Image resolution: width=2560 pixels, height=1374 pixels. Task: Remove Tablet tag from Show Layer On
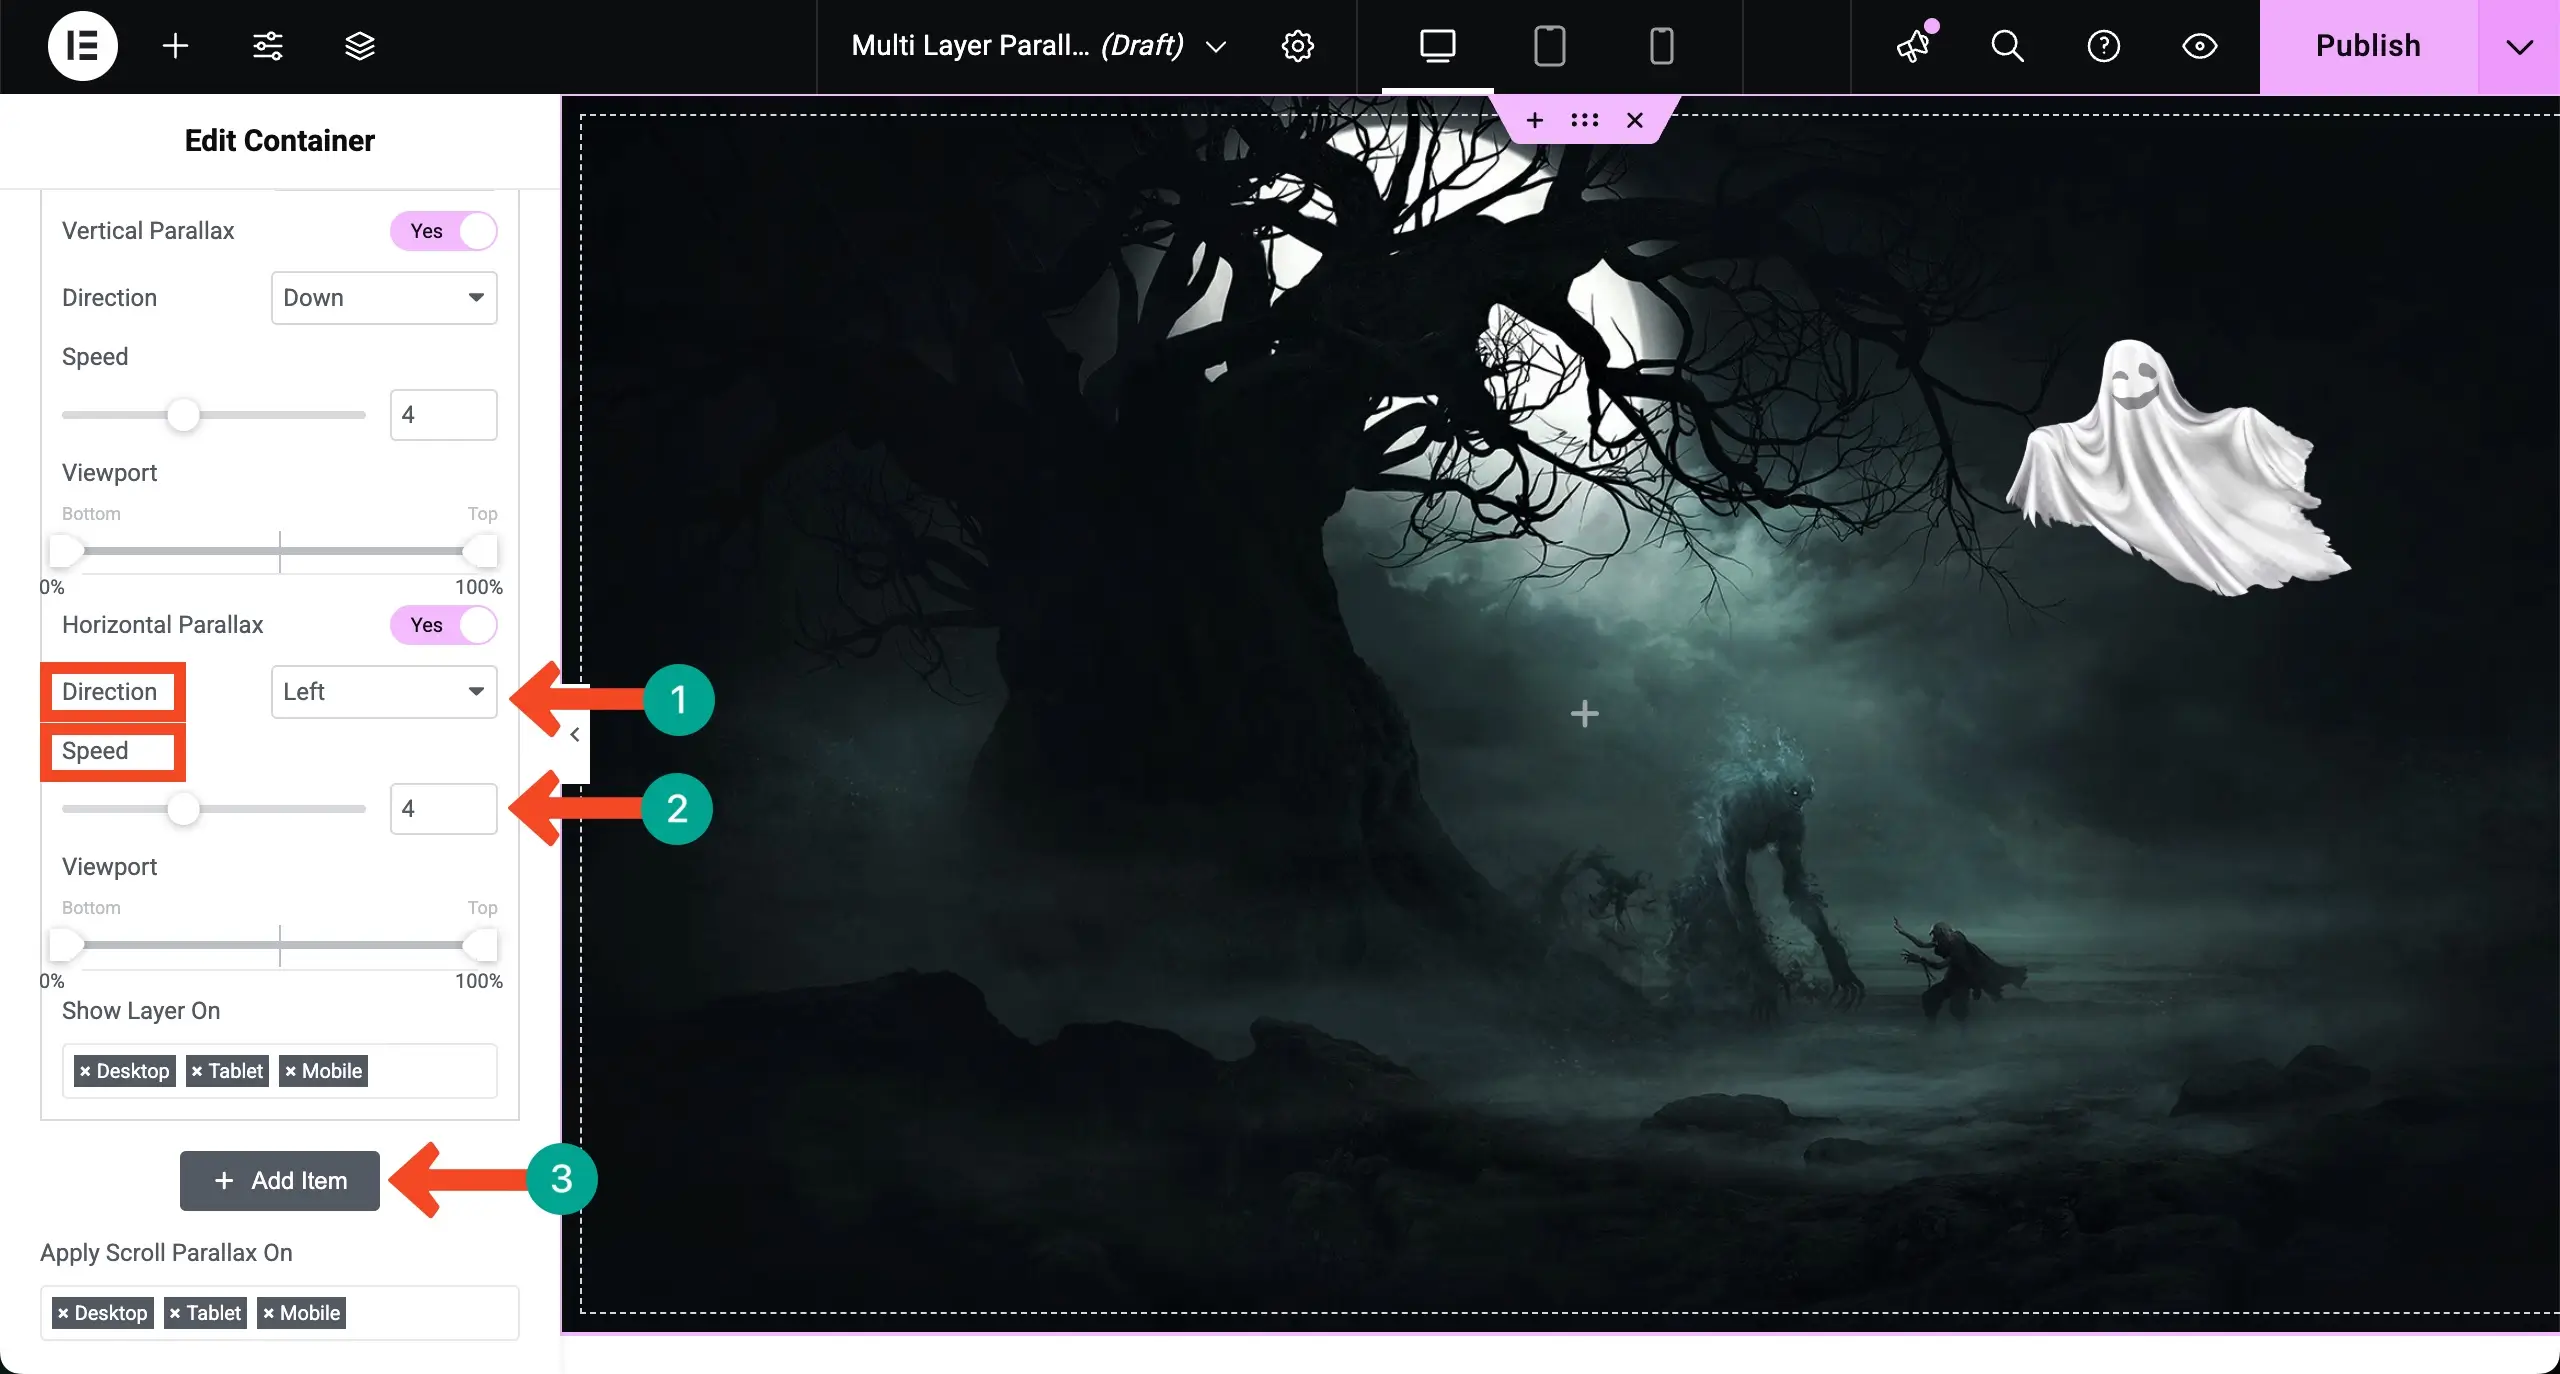coord(197,1071)
